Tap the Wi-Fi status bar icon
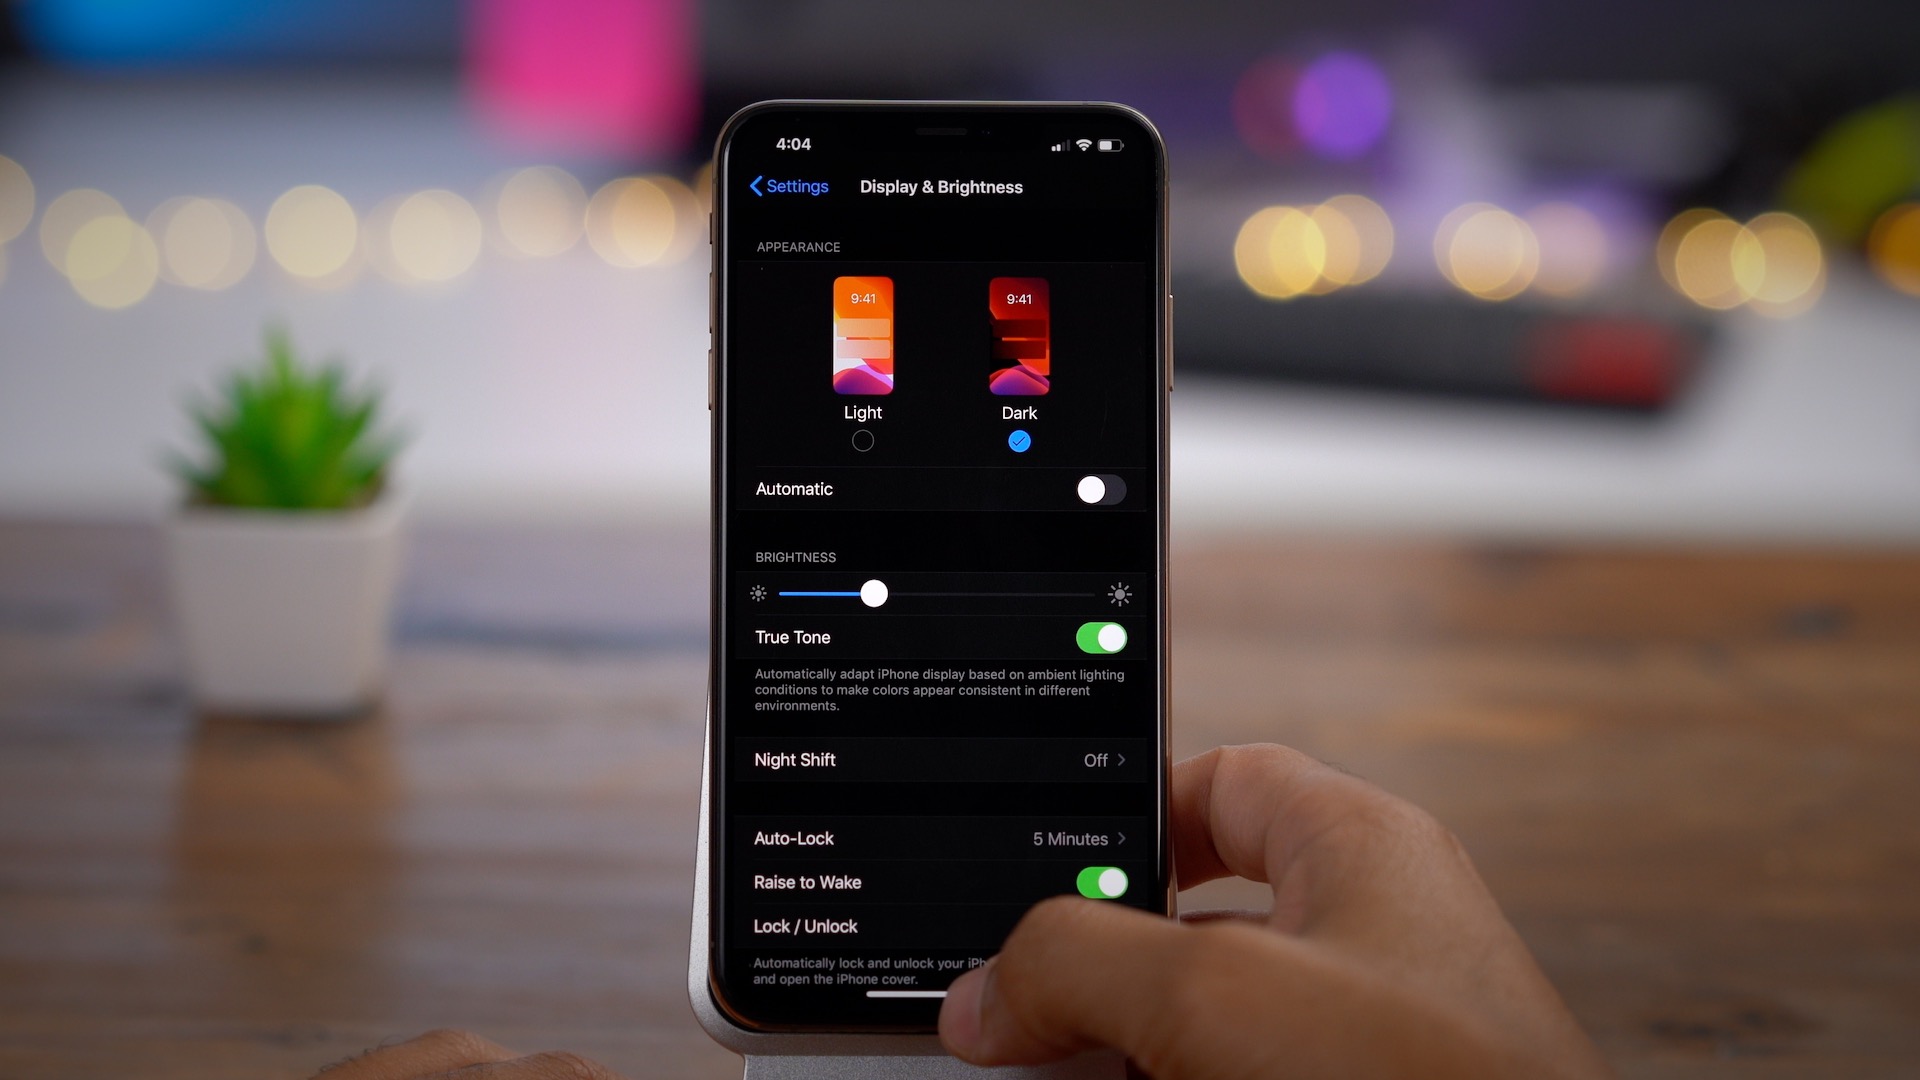The width and height of the screenshot is (1920, 1080). (x=1081, y=144)
